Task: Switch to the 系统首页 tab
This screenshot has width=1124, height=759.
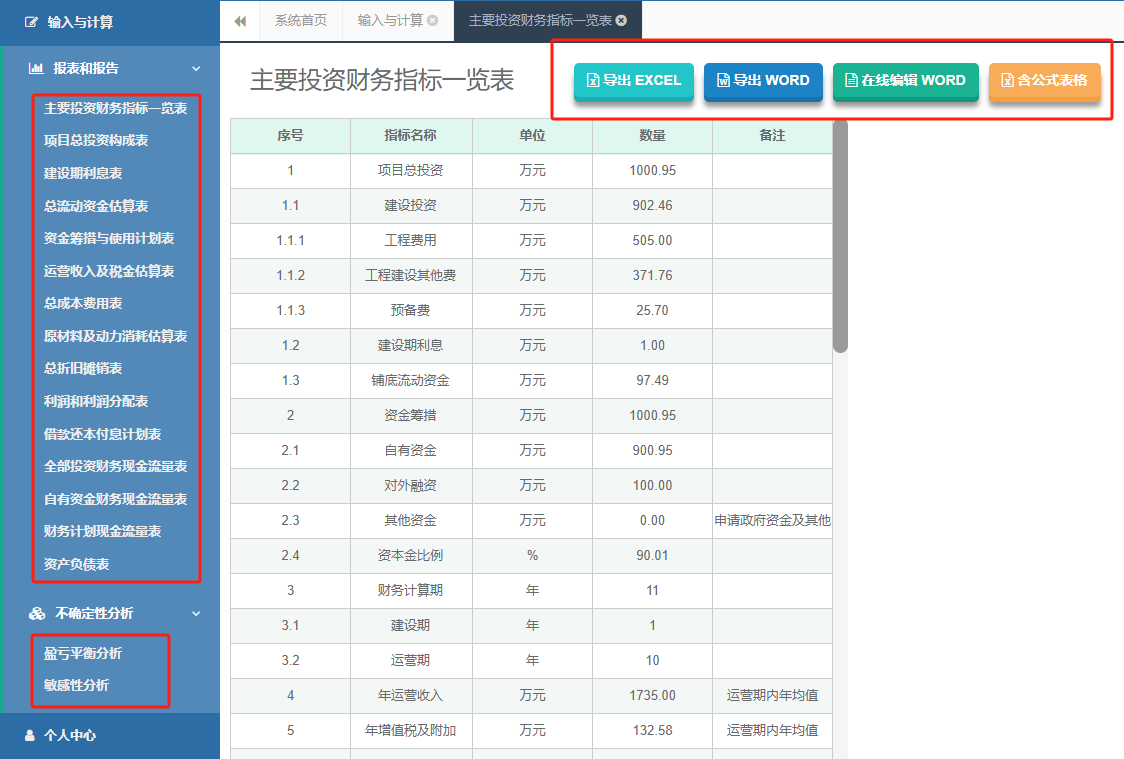Action: point(301,21)
